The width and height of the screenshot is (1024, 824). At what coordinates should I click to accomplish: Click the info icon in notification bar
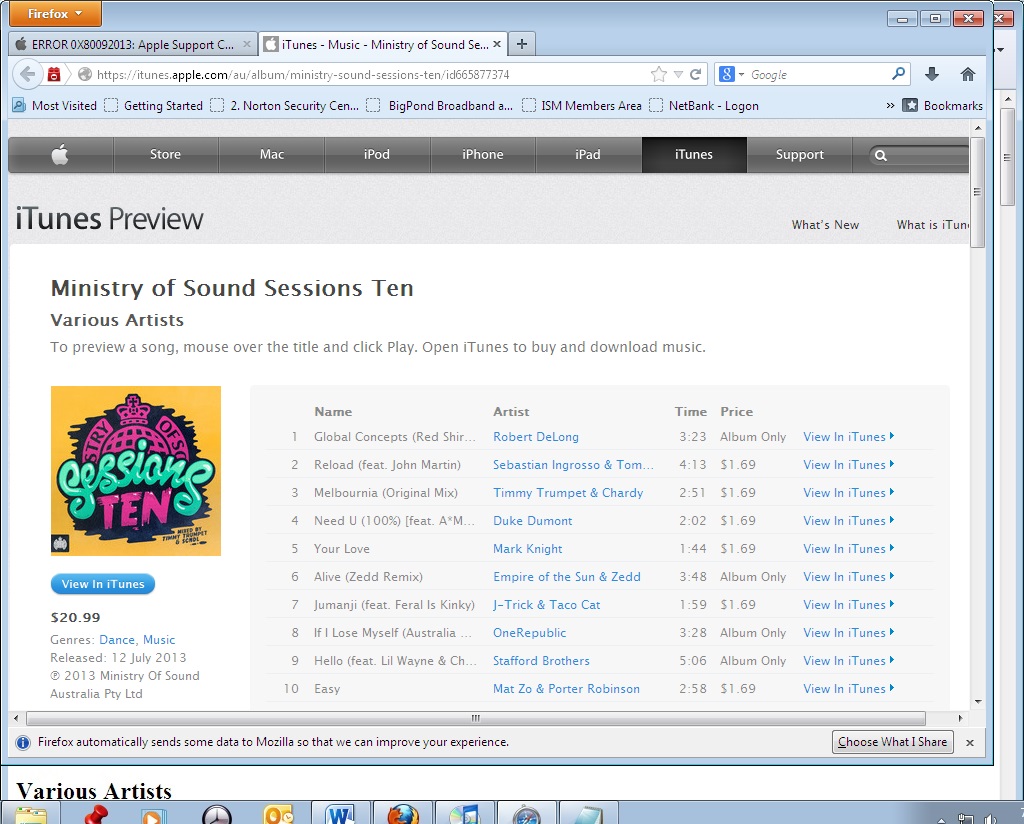tap(23, 742)
